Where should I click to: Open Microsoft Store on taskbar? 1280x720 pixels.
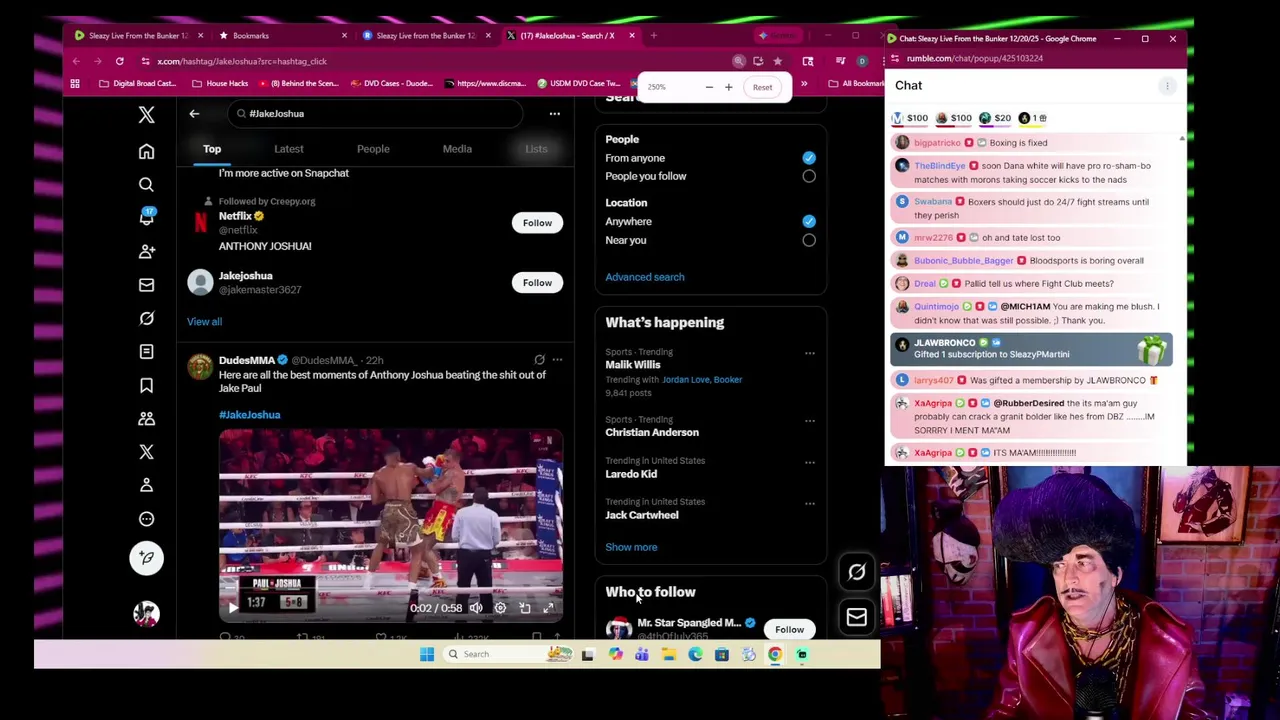721,654
